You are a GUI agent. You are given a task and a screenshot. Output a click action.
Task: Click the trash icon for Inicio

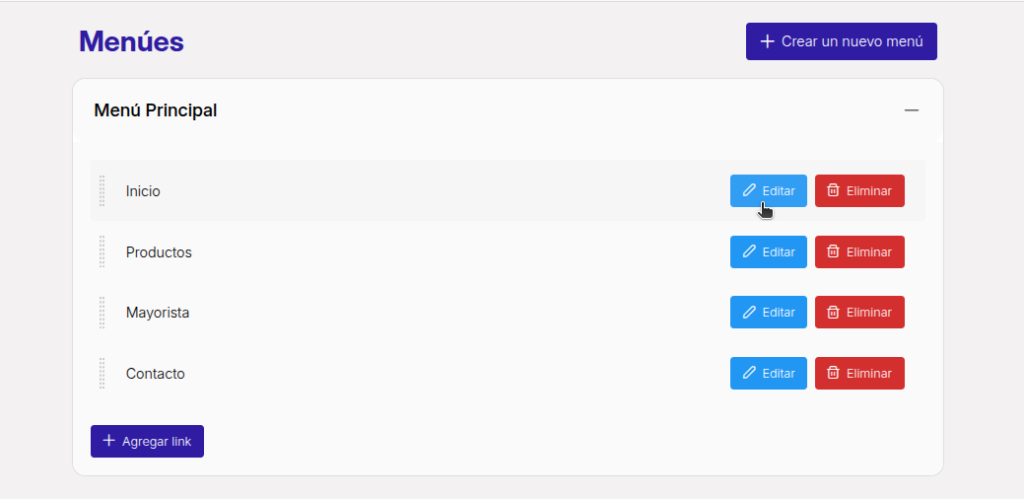pos(833,190)
